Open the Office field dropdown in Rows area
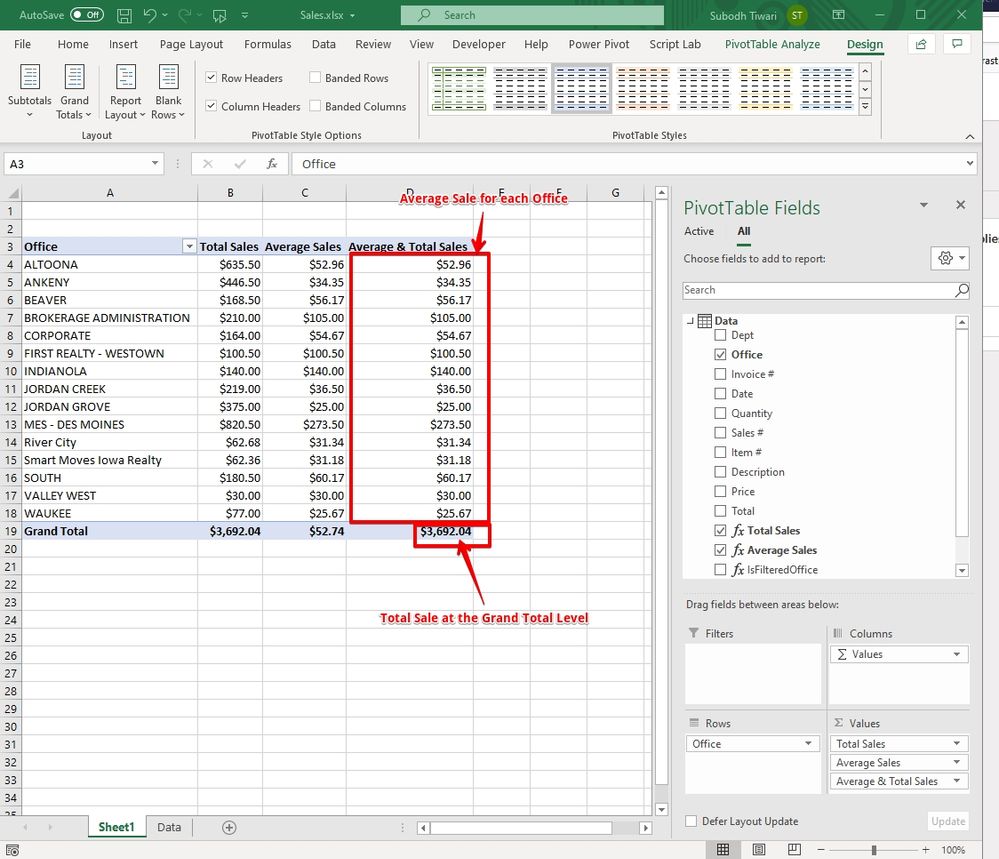The width and height of the screenshot is (999, 859). 808,744
